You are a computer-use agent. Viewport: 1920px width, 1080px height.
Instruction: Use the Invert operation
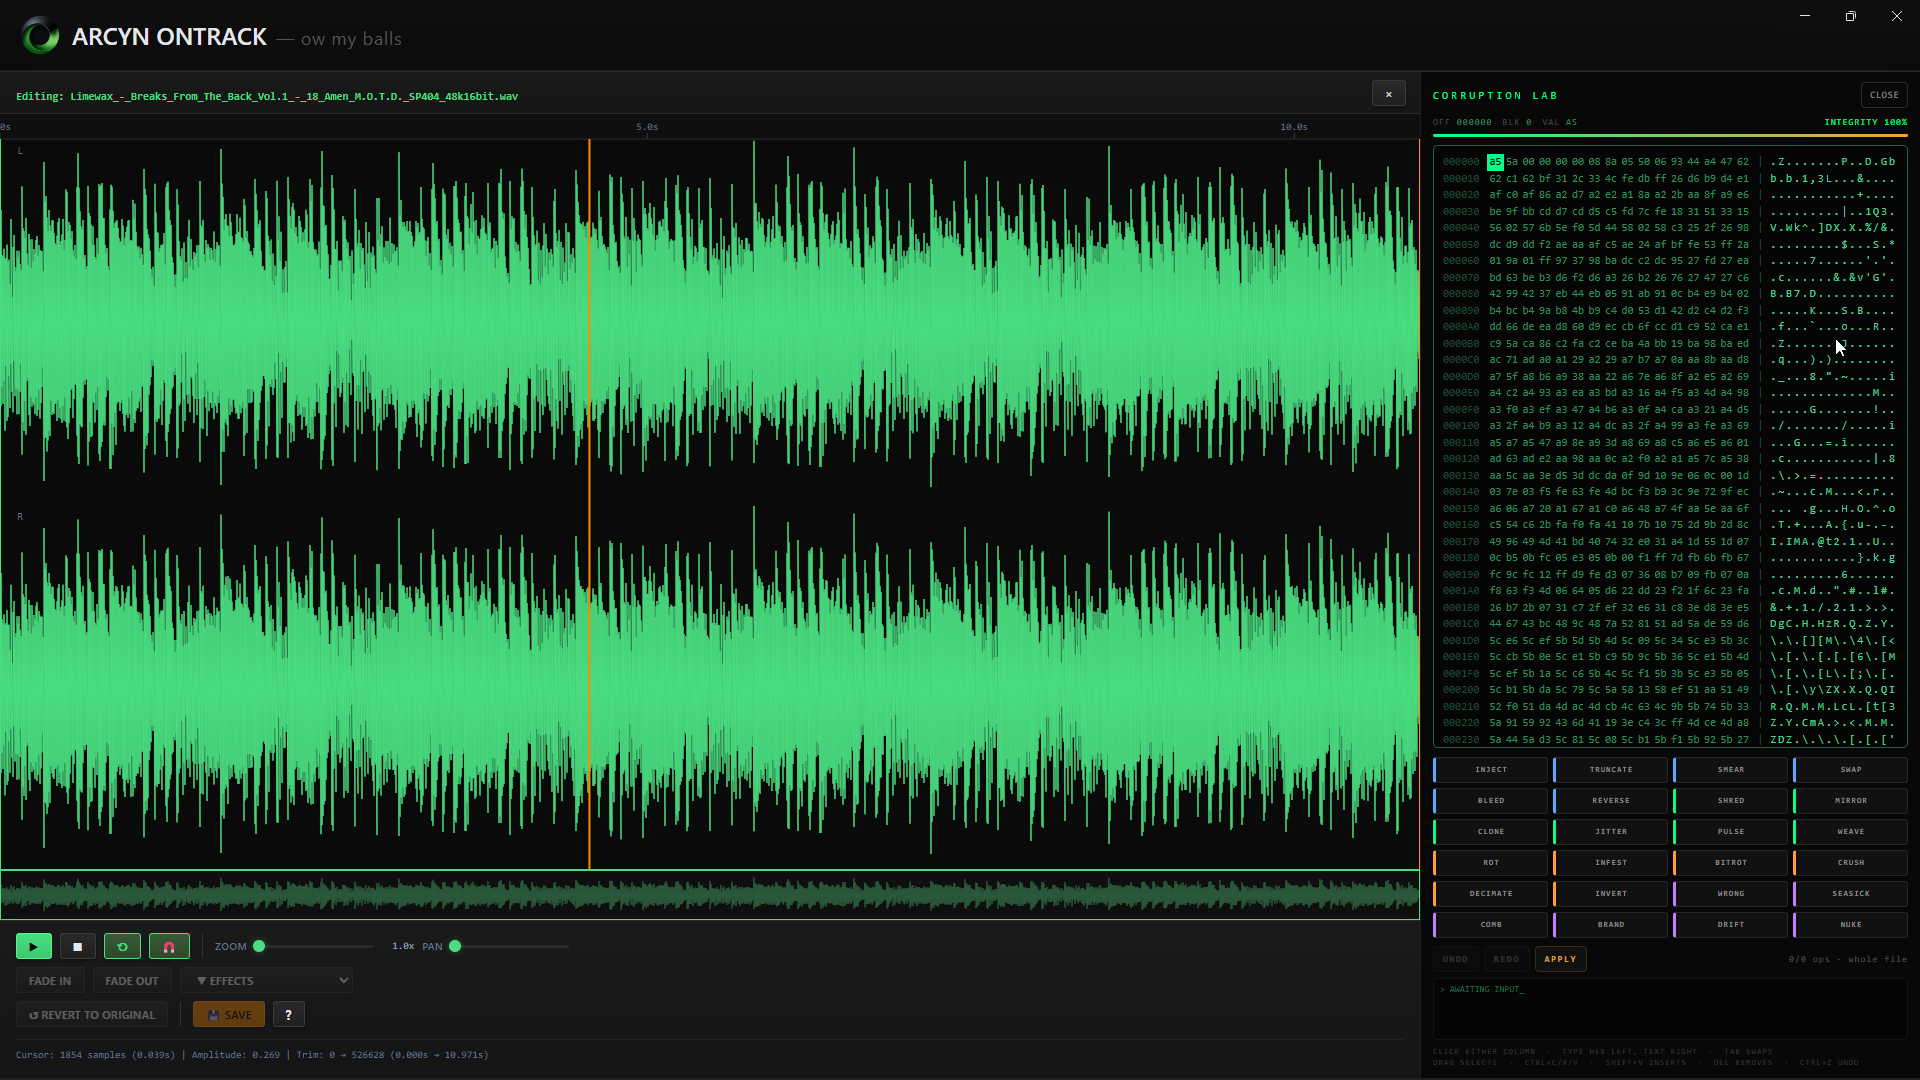(1610, 893)
